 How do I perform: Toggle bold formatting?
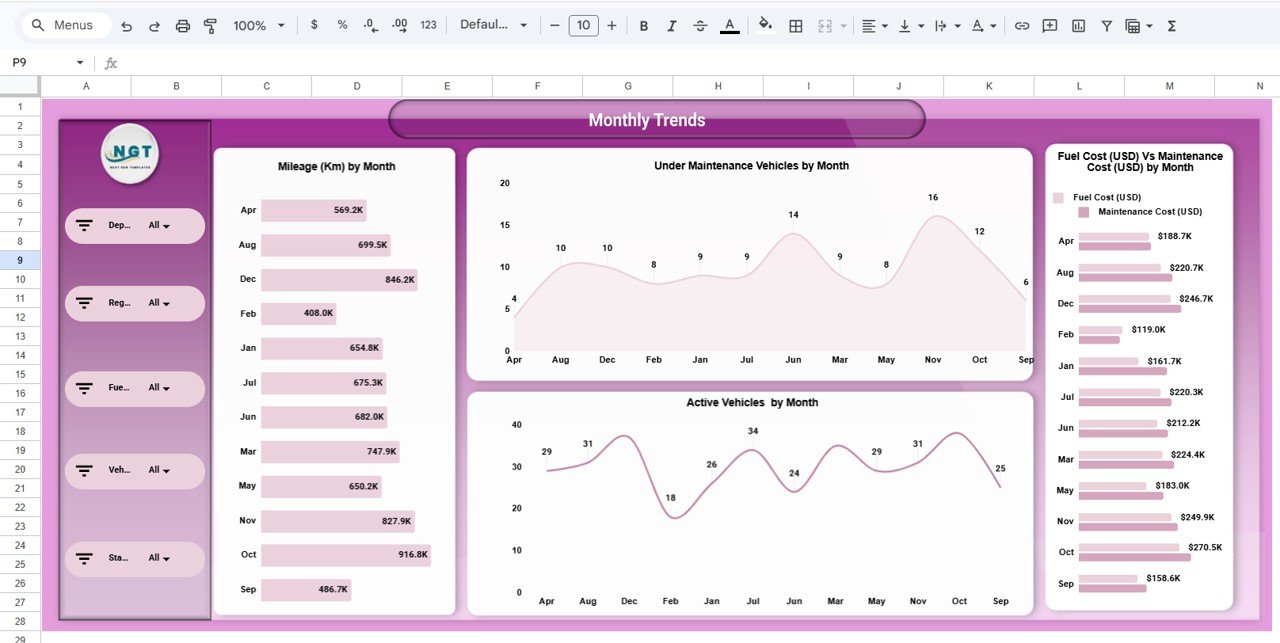(644, 25)
